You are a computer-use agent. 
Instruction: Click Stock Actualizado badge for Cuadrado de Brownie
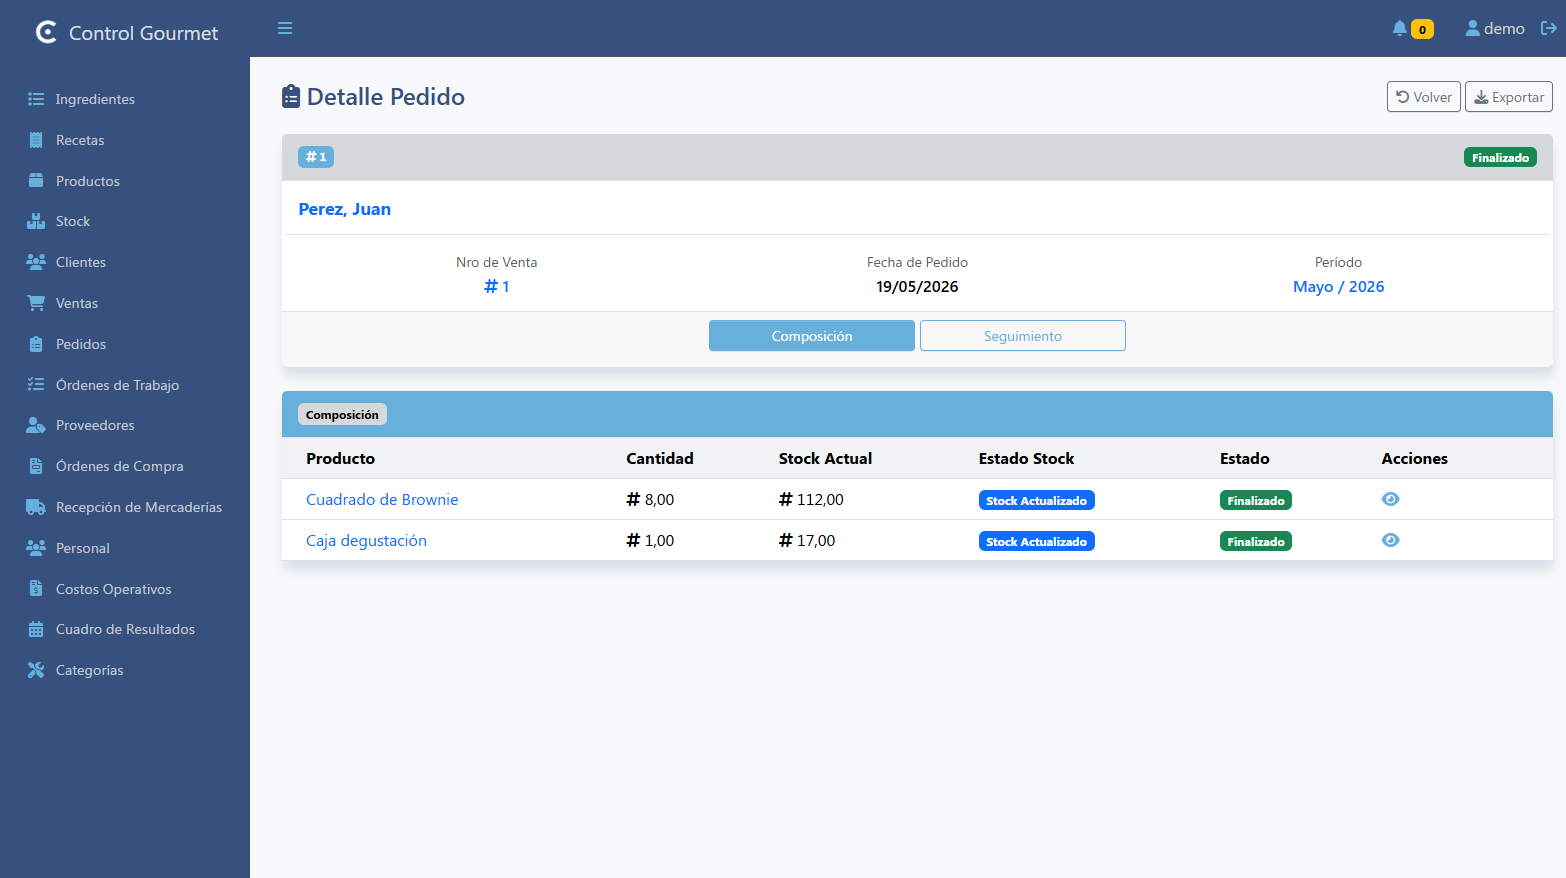(x=1036, y=500)
